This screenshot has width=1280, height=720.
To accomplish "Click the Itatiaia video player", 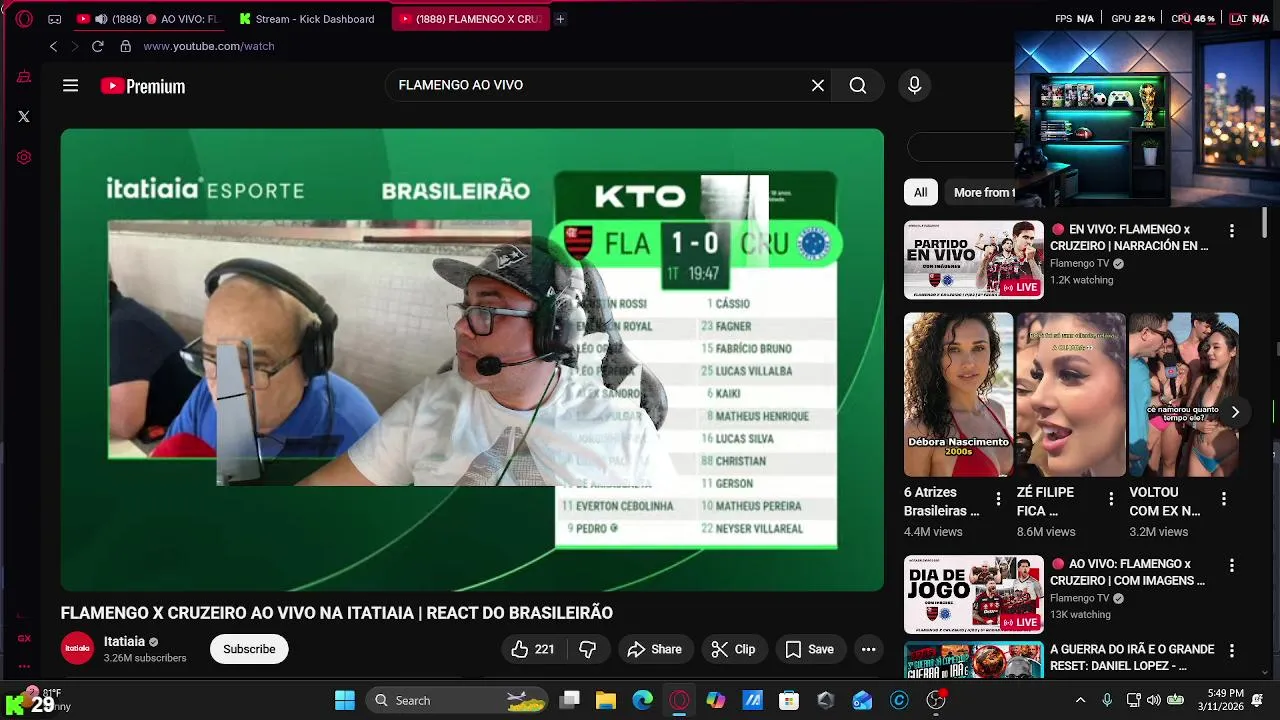I will (x=472, y=359).
